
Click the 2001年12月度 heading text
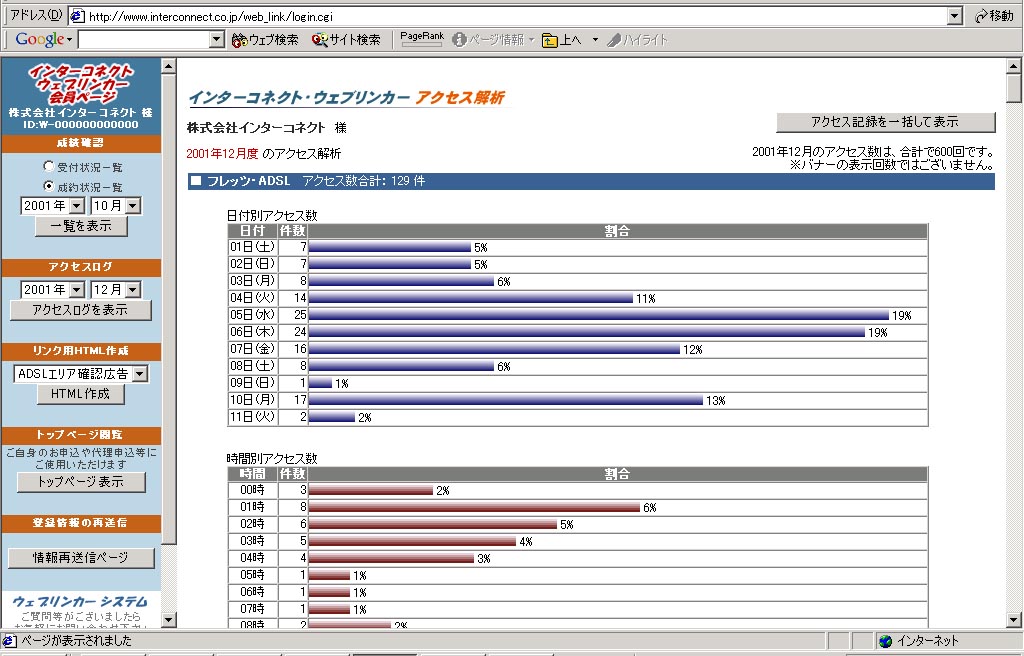tap(222, 154)
